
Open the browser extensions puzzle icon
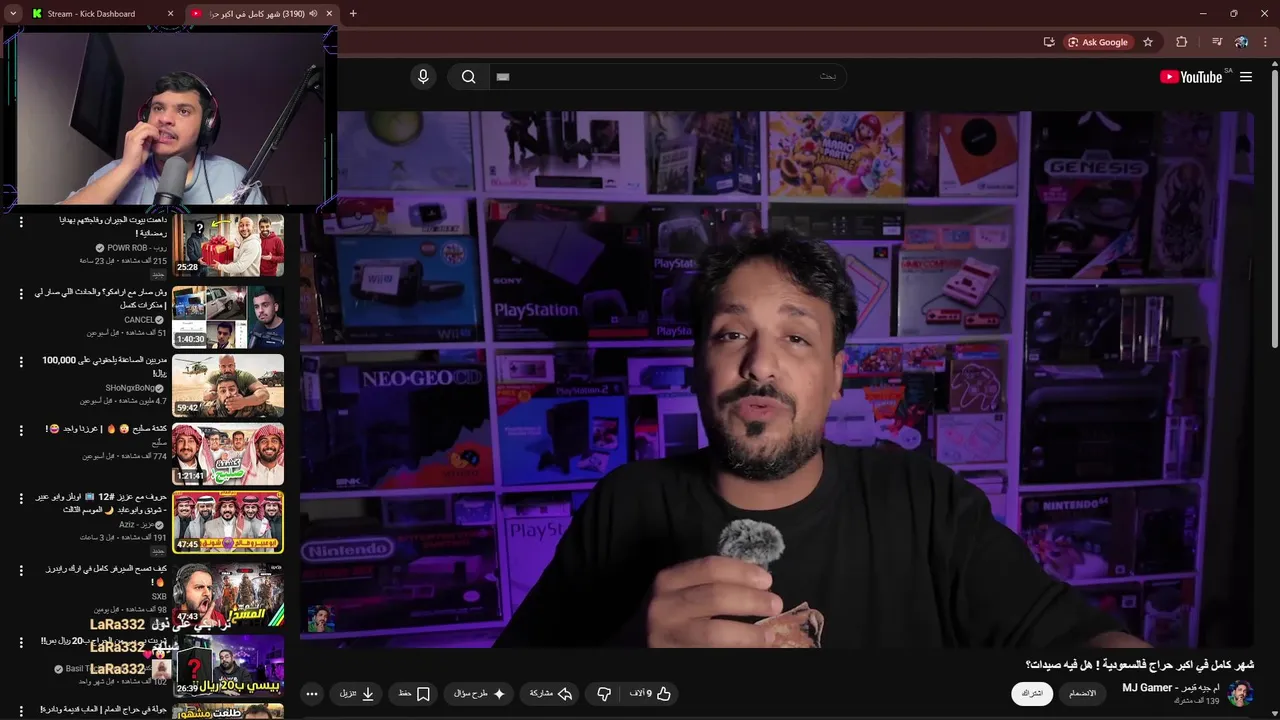pyautogui.click(x=1181, y=42)
